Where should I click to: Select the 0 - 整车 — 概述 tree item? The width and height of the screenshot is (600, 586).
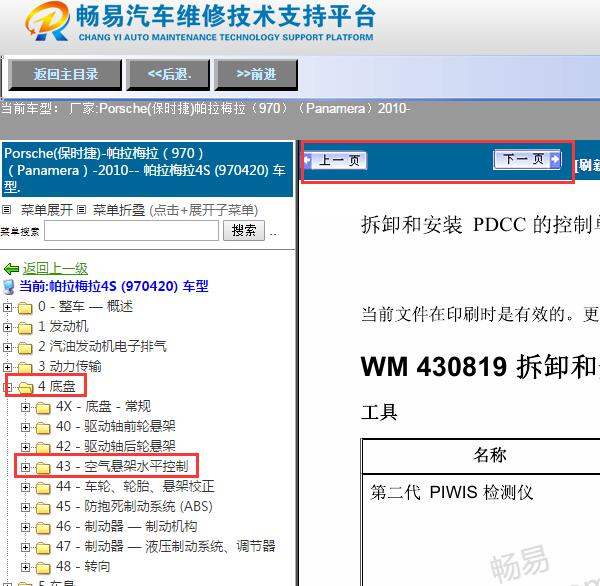85,307
